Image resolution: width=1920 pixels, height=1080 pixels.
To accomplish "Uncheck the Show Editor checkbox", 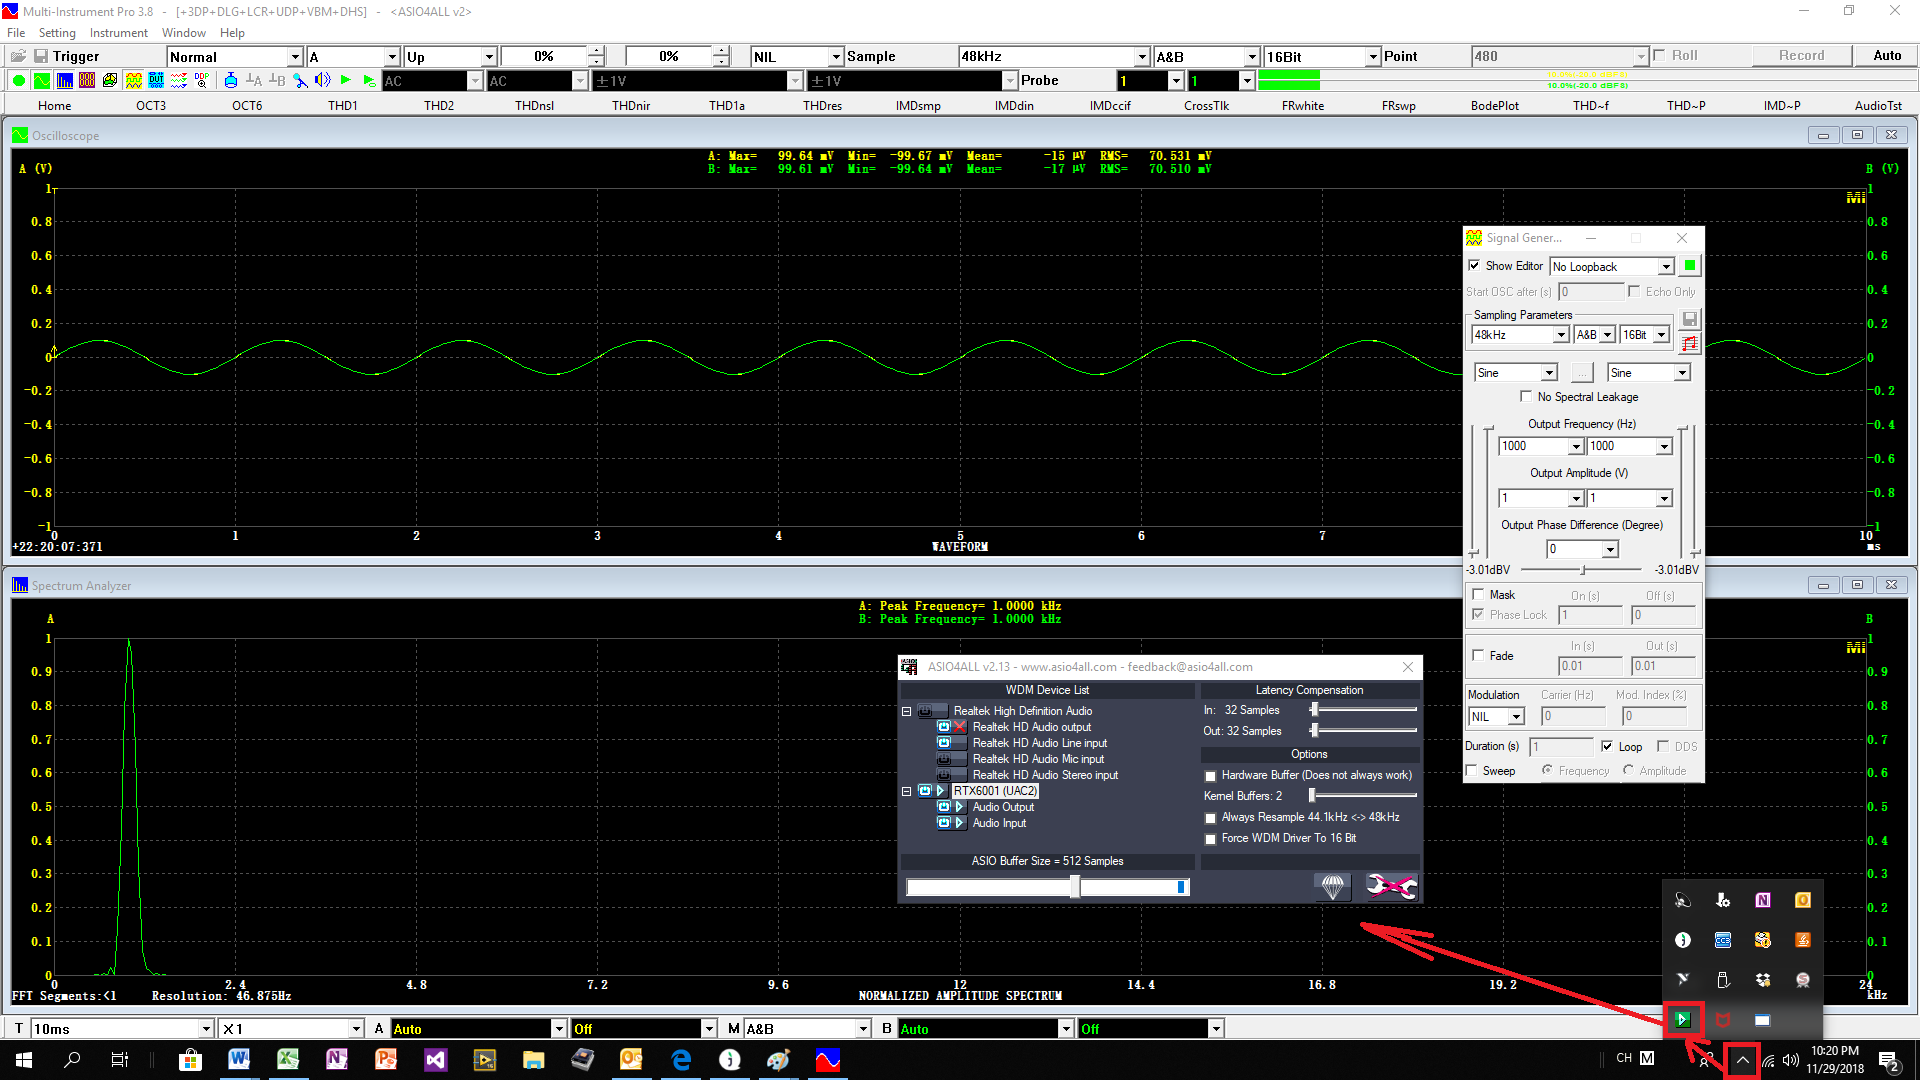I will [x=1474, y=266].
